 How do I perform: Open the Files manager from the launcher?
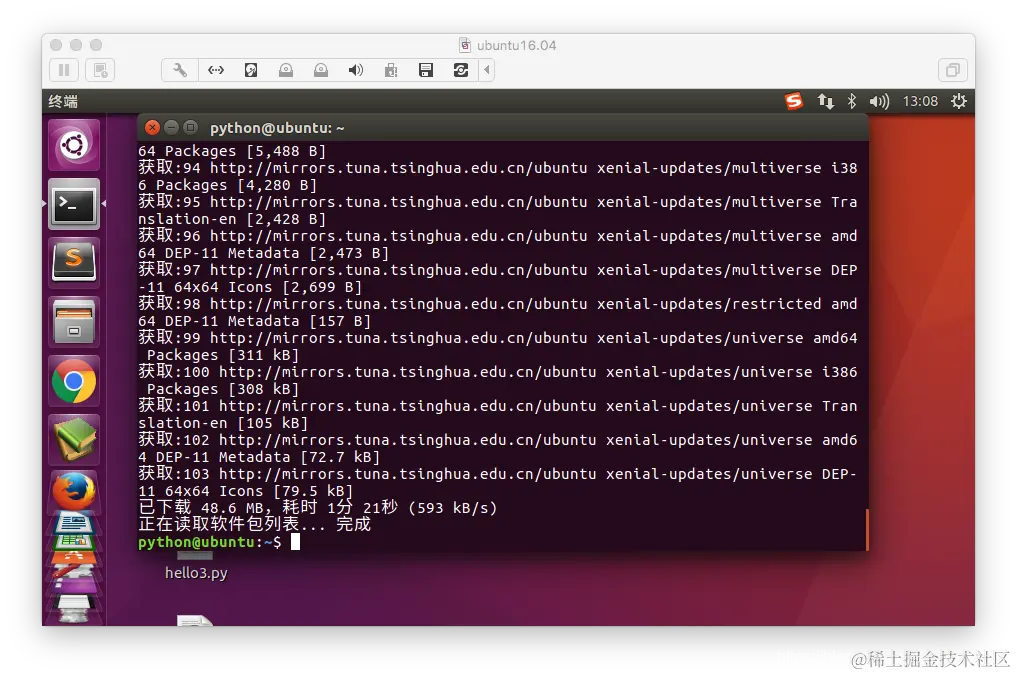pos(74,322)
